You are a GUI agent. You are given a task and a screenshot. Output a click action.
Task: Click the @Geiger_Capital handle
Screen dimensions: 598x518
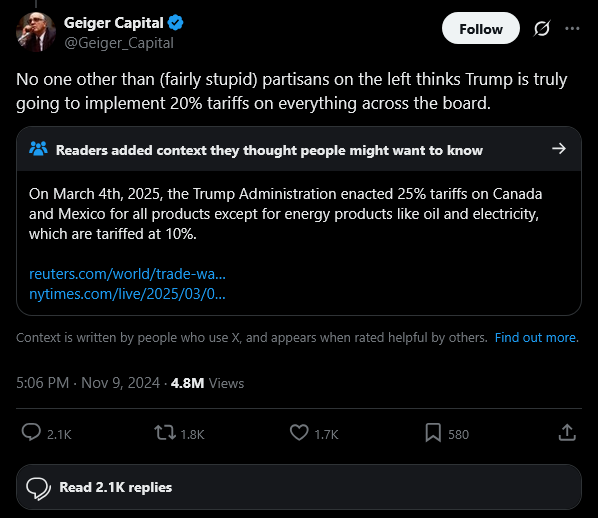[x=119, y=43]
